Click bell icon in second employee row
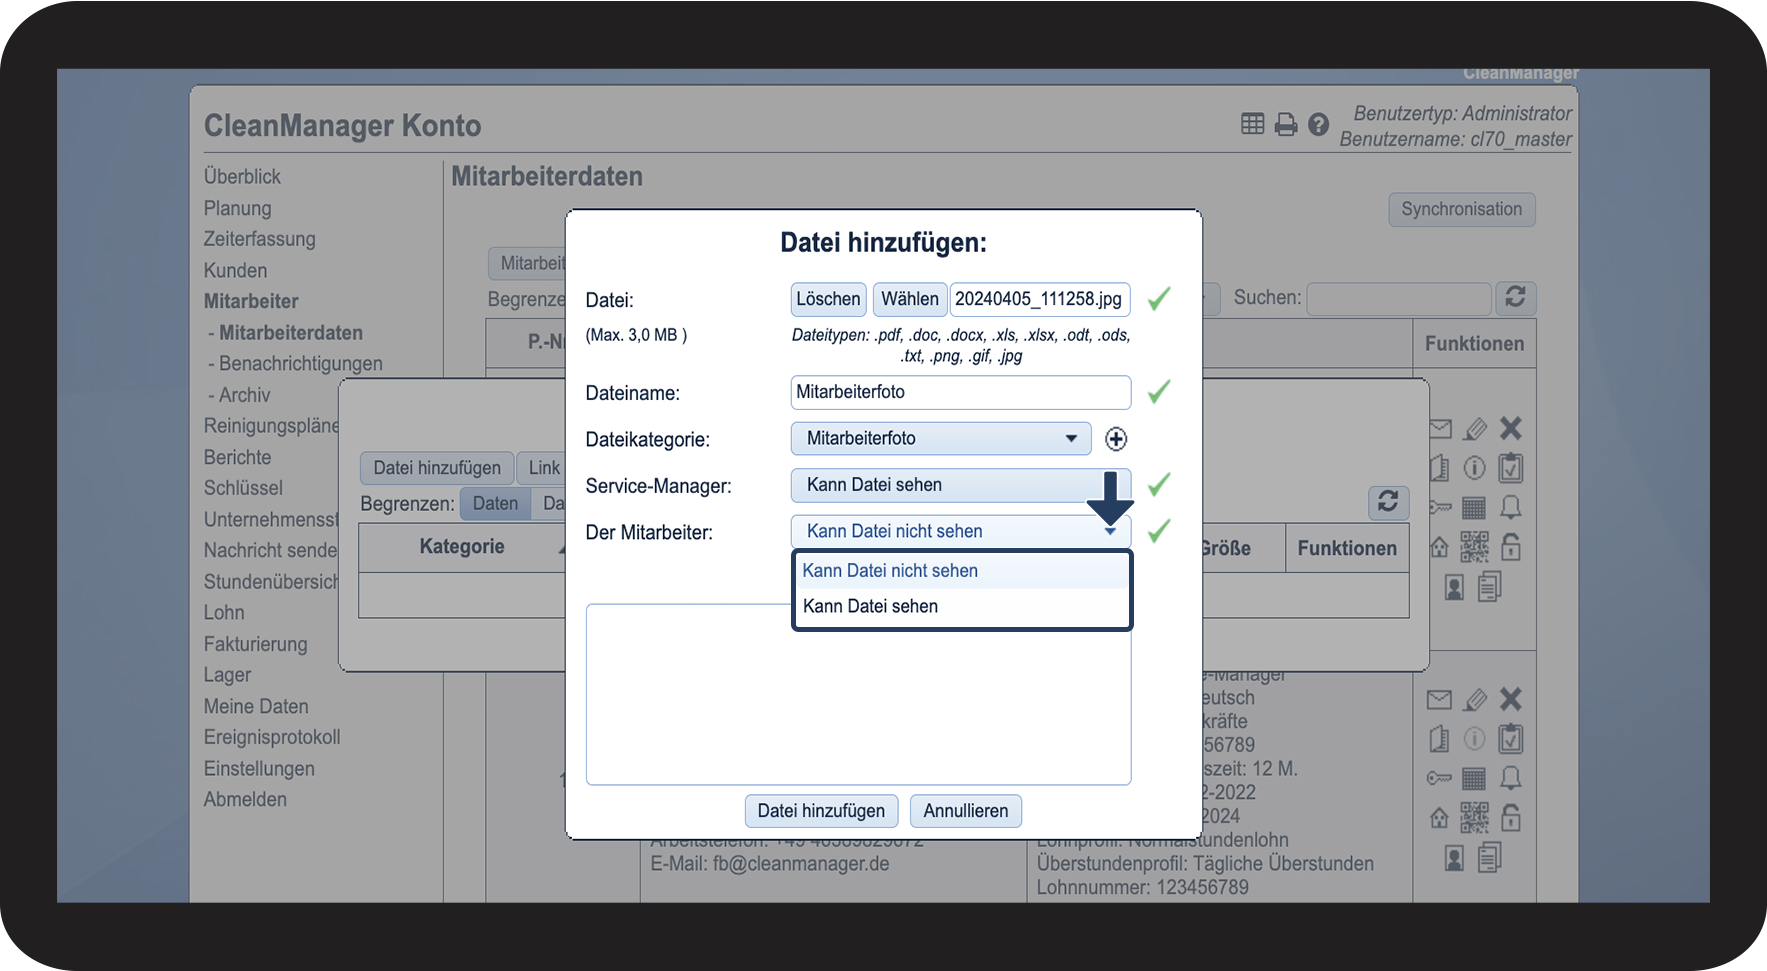 coord(1511,778)
